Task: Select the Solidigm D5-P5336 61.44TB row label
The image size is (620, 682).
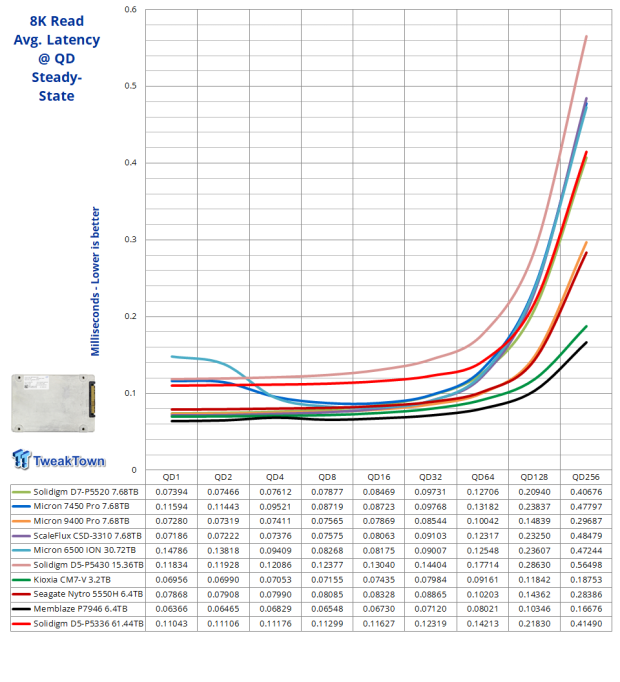Action: click(x=88, y=624)
